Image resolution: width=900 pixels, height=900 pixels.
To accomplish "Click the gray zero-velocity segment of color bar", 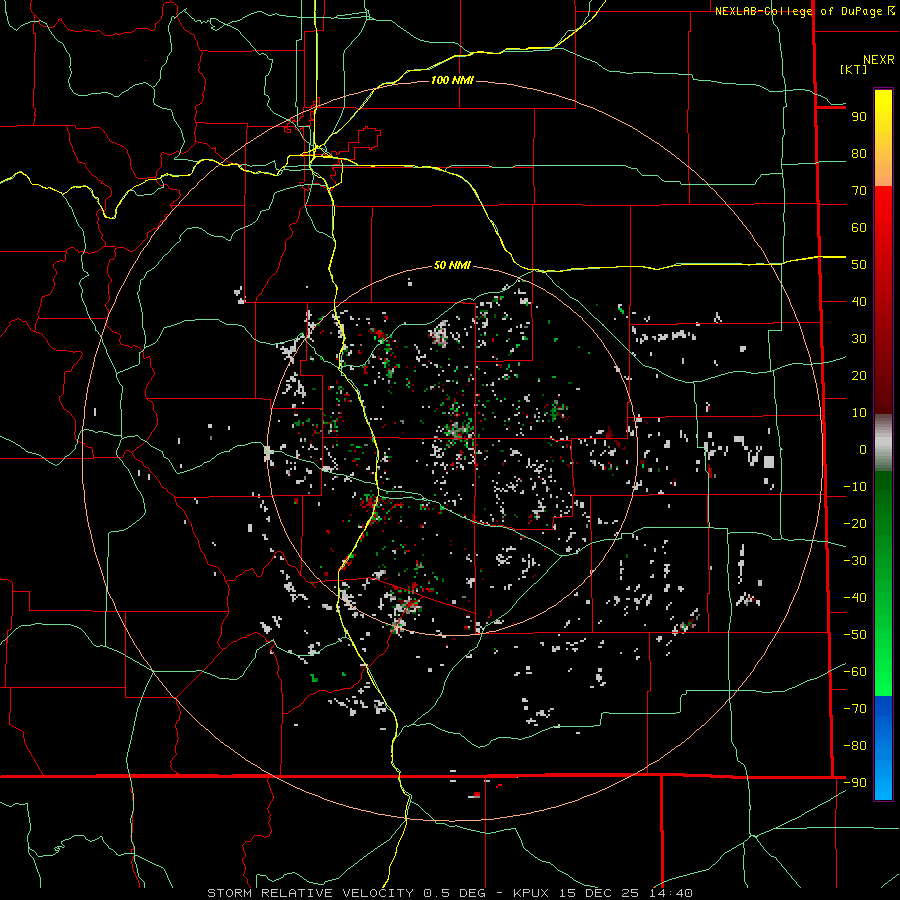I will click(x=883, y=443).
